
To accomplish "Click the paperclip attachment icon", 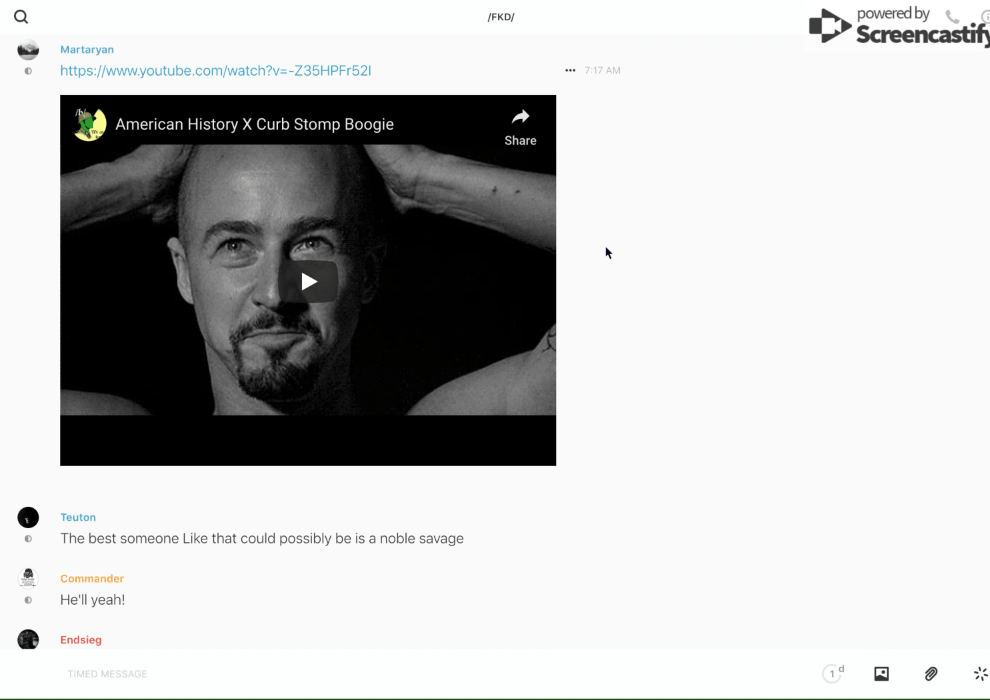I will pyautogui.click(x=931, y=674).
